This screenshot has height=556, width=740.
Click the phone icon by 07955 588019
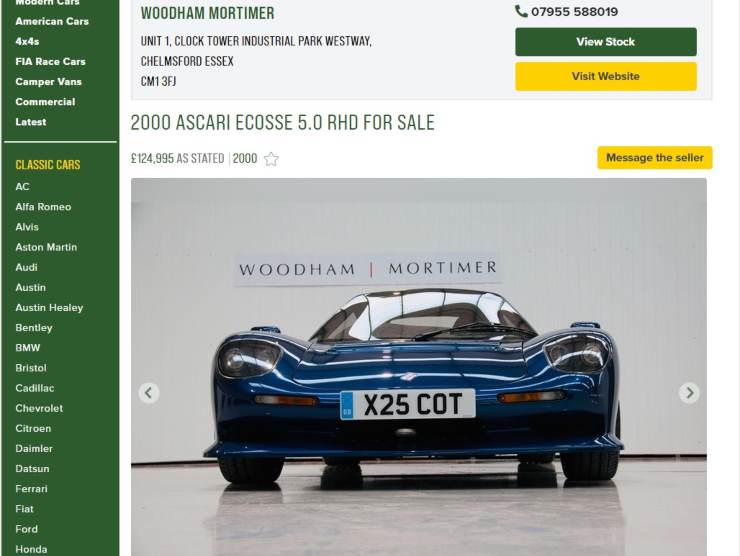click(521, 11)
